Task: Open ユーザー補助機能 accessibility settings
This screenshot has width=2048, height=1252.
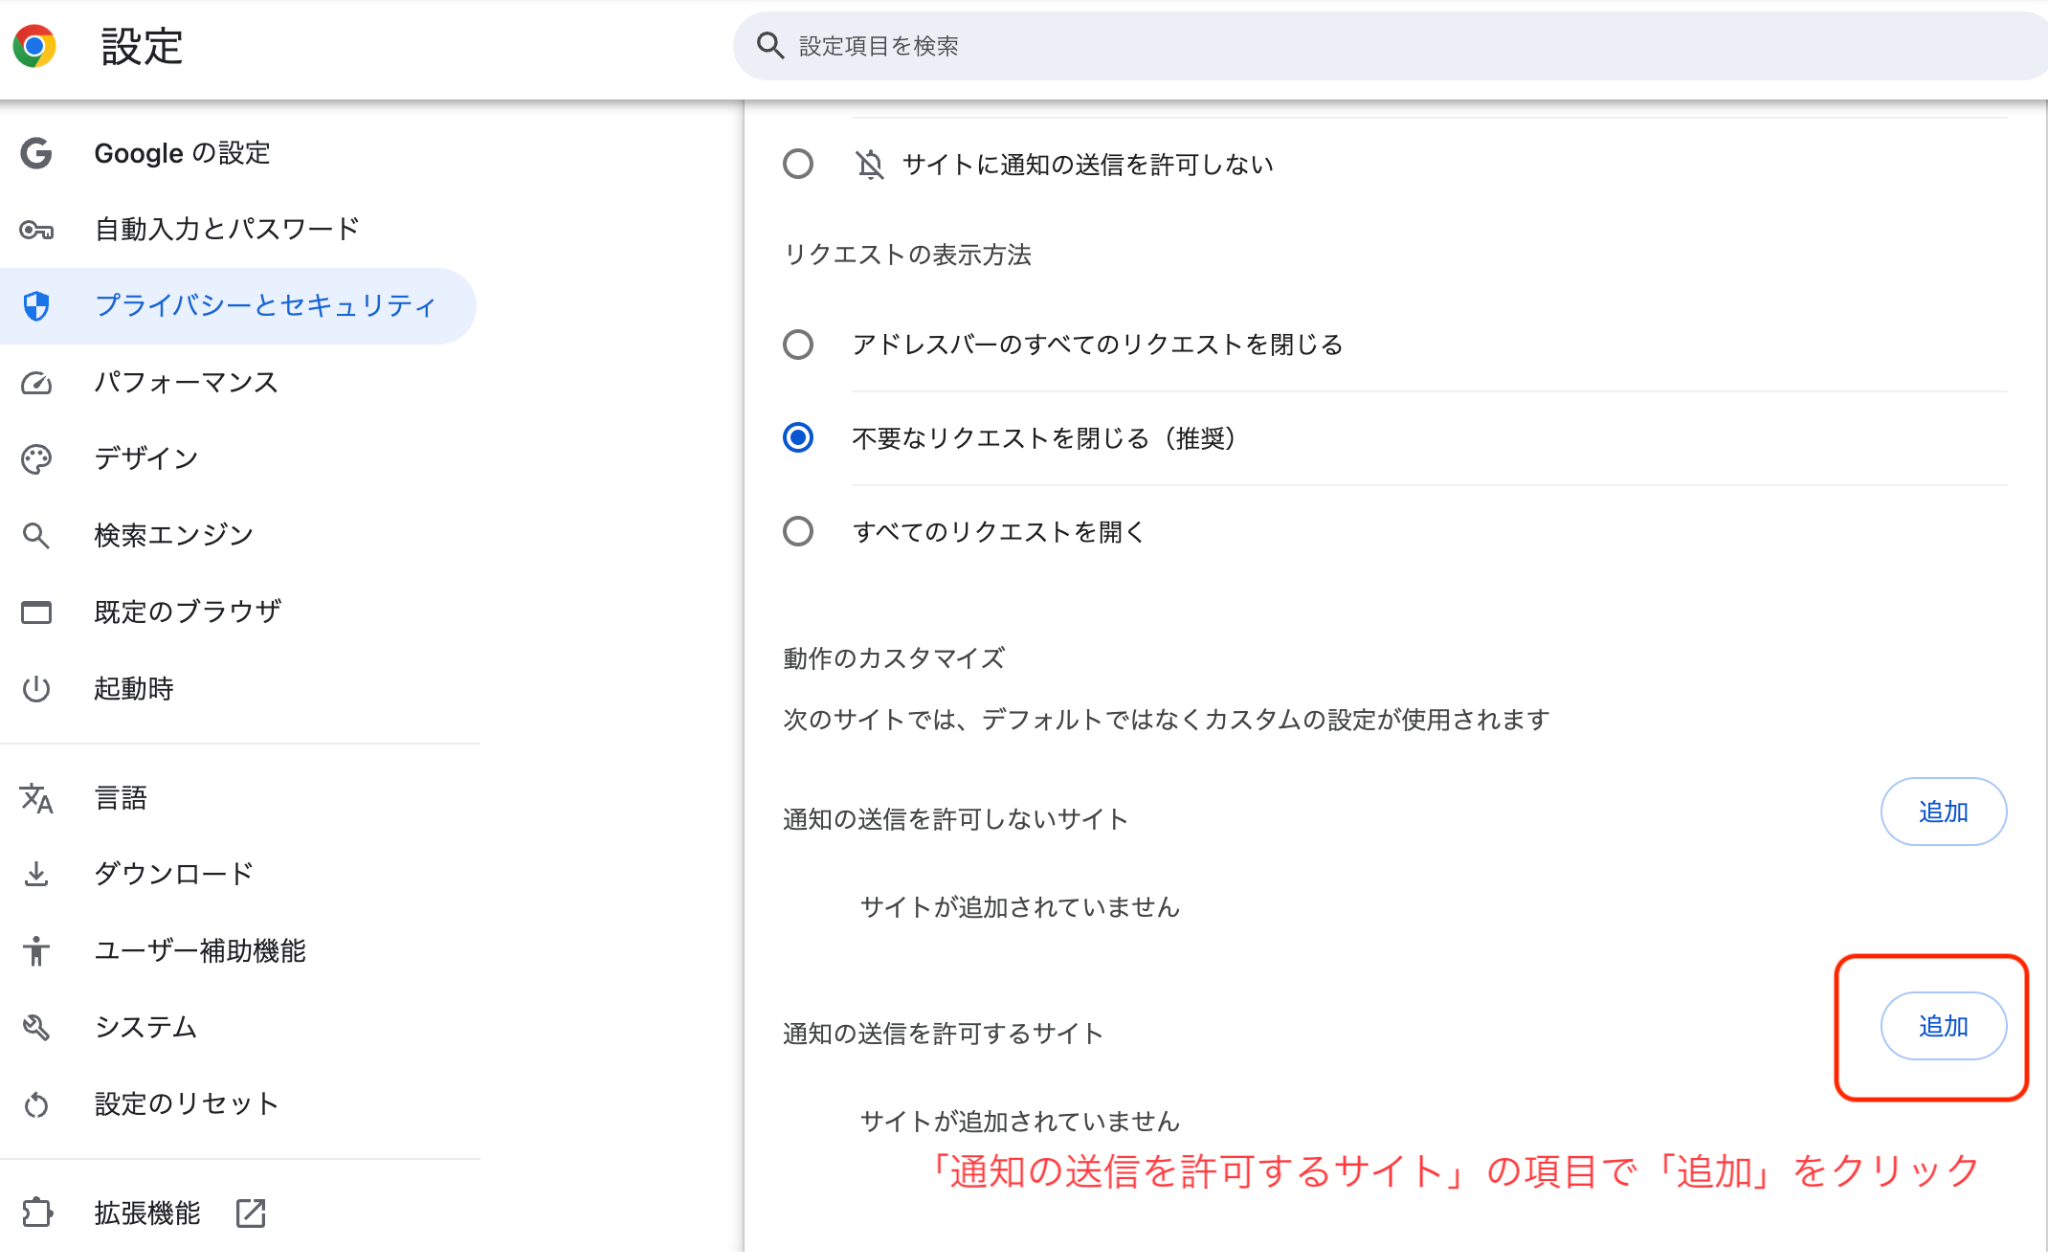Action: pos(201,951)
